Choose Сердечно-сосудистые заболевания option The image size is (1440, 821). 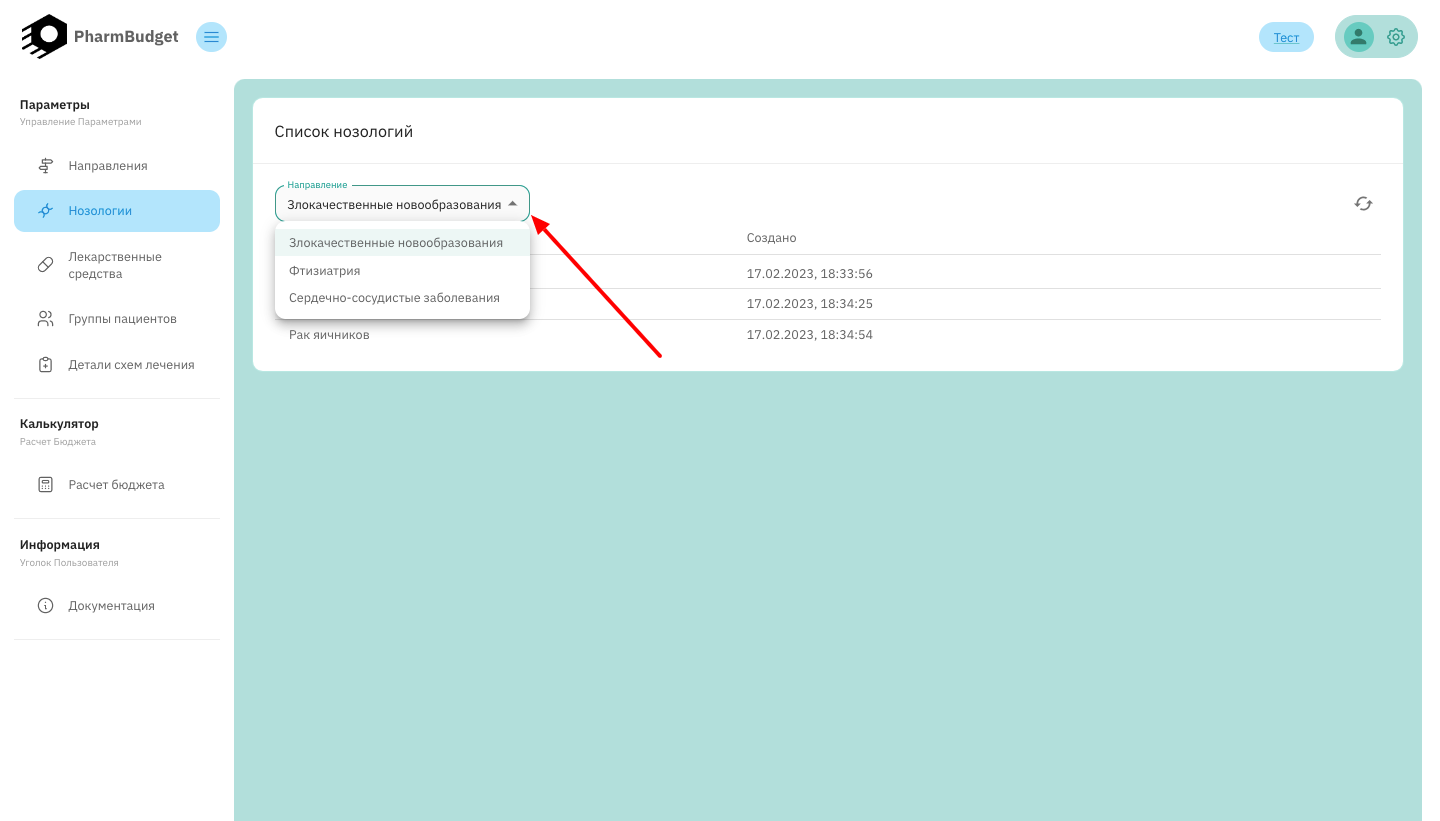coord(402,298)
